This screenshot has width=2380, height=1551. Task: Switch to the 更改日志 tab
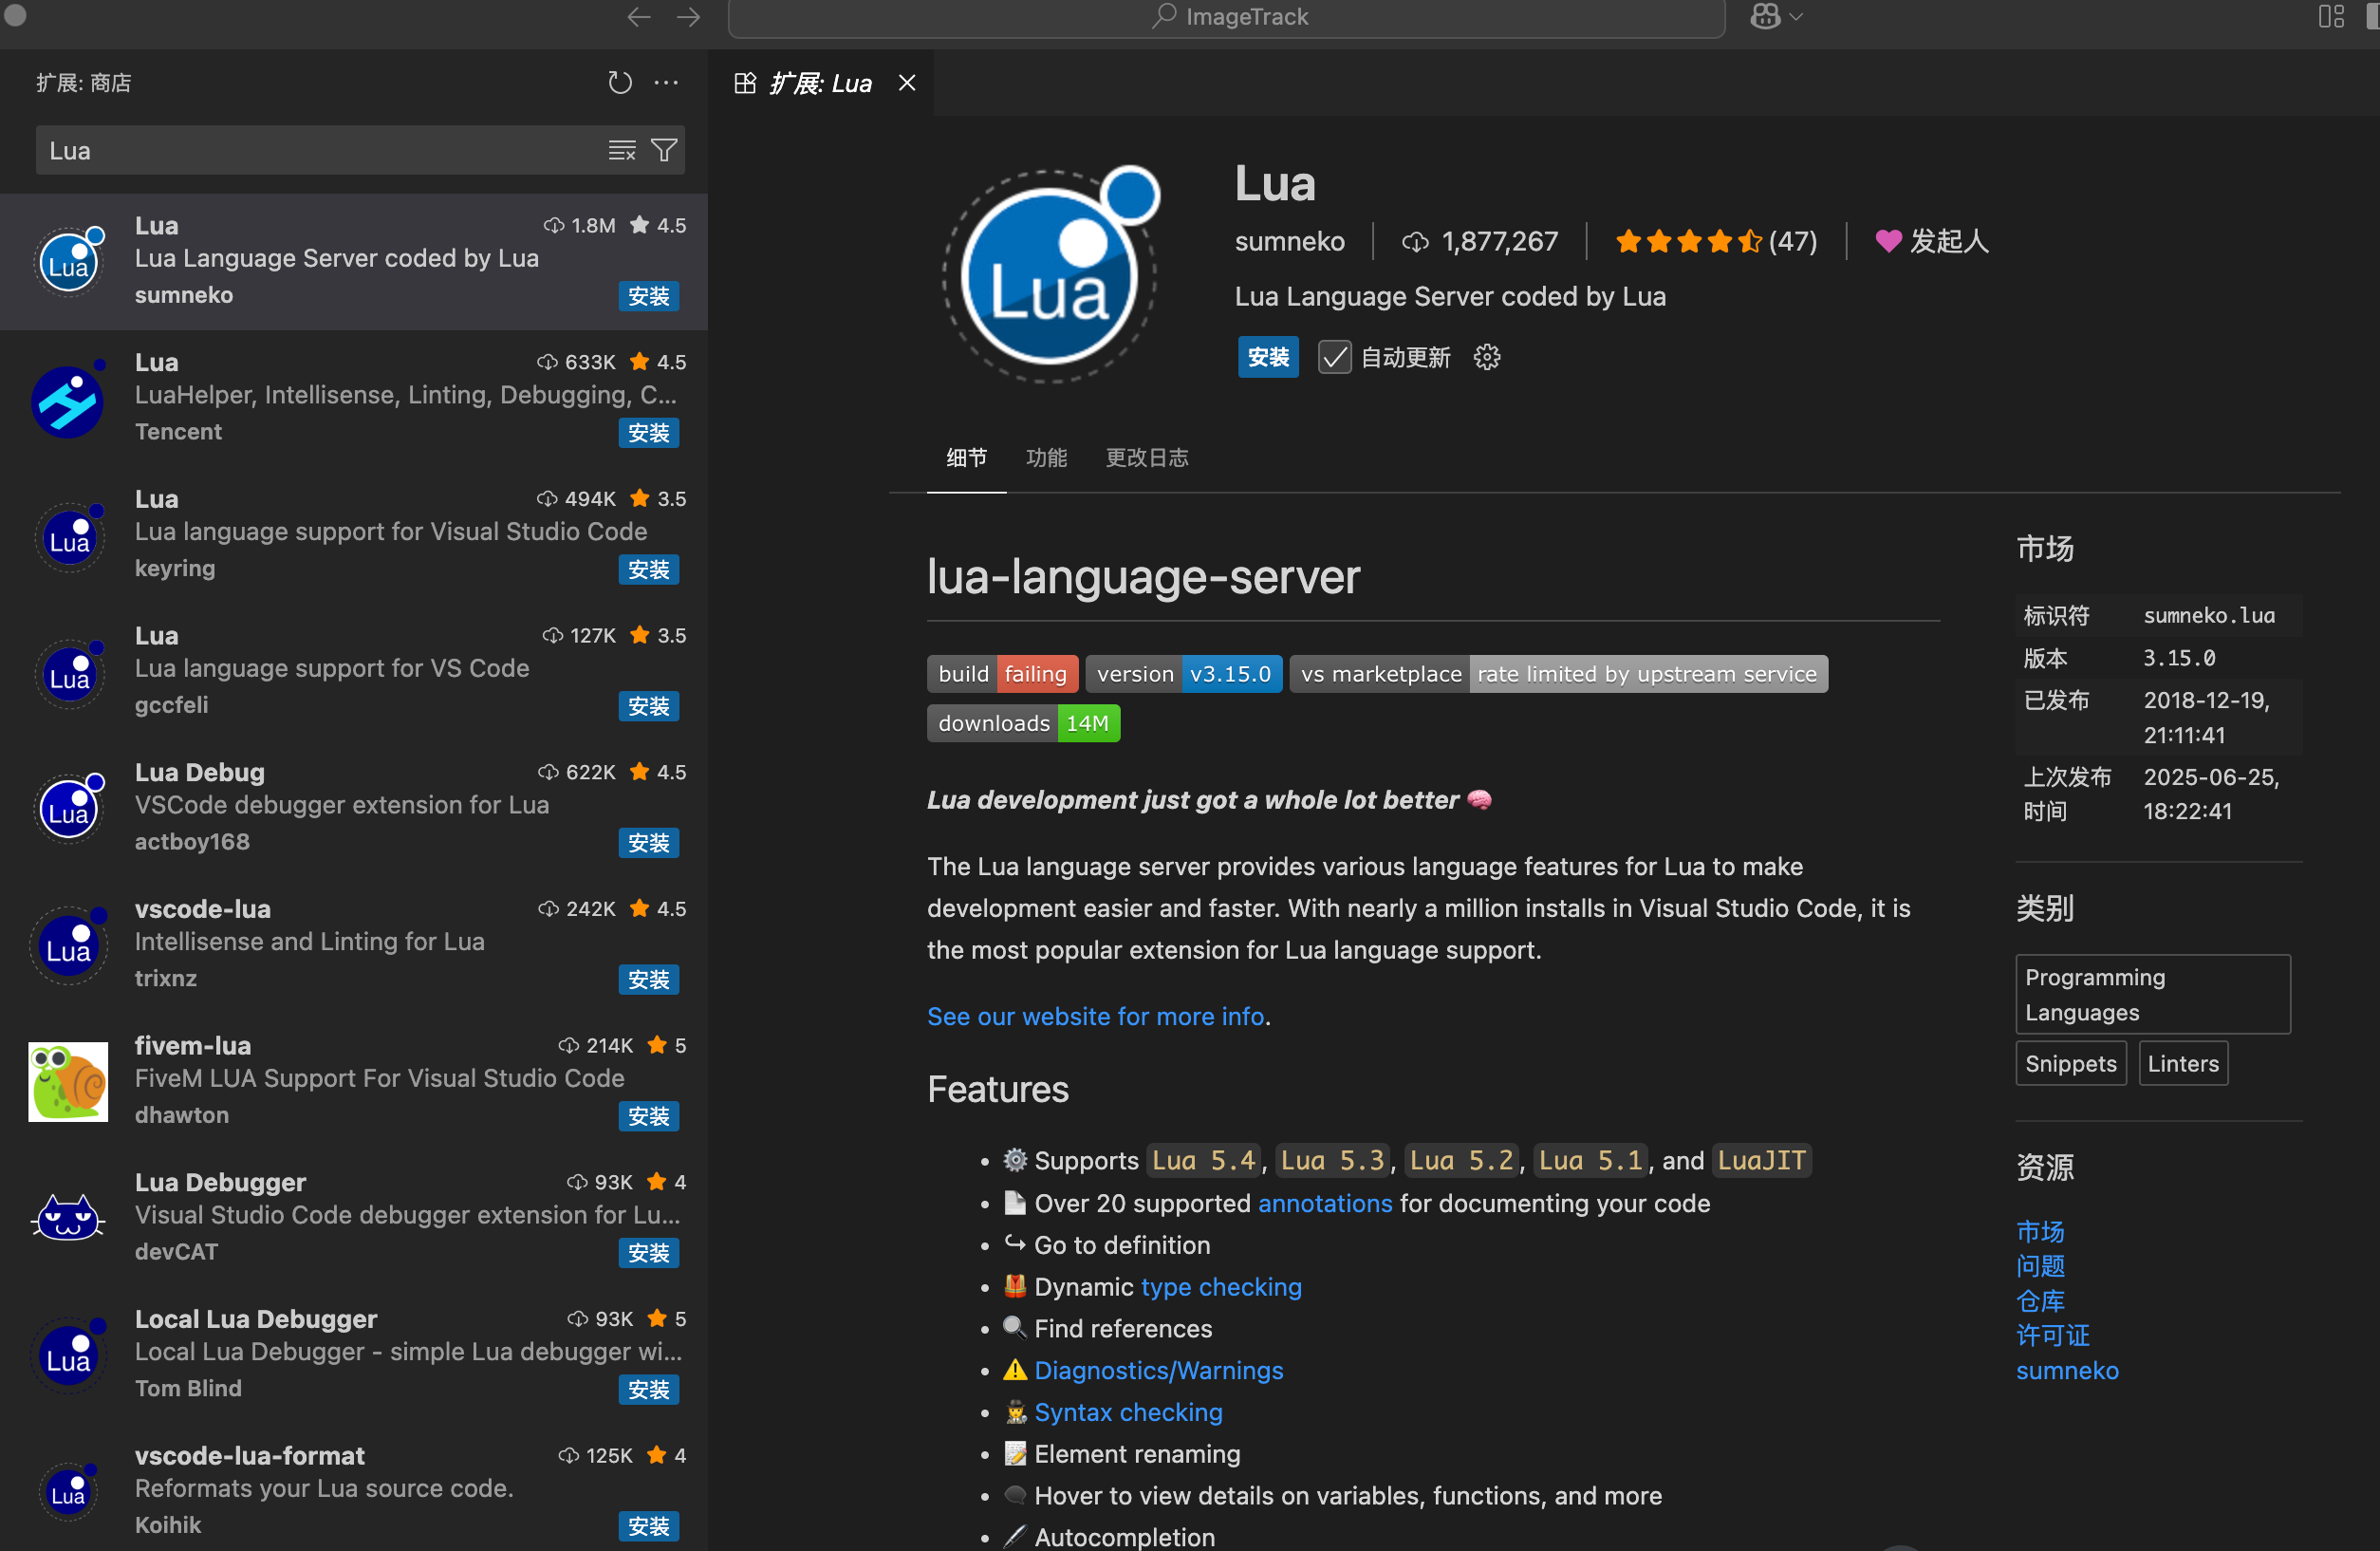pyautogui.click(x=1146, y=458)
